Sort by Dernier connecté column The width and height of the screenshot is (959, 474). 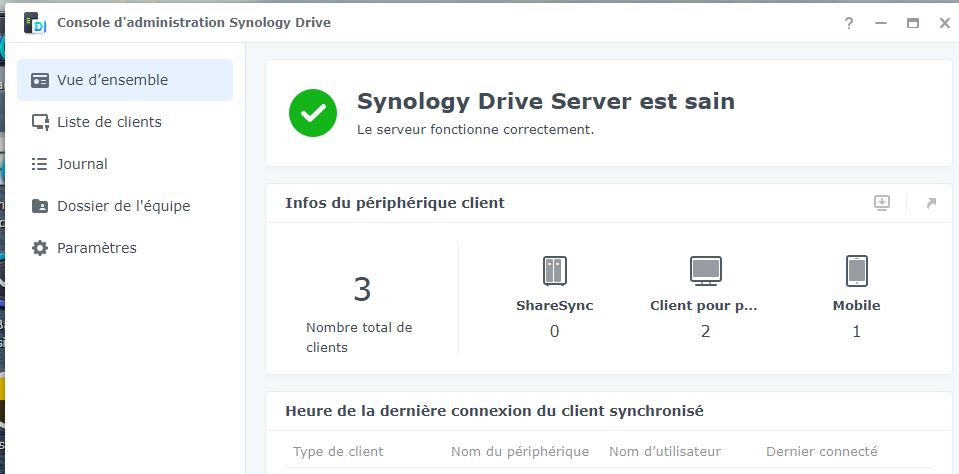pyautogui.click(x=821, y=452)
